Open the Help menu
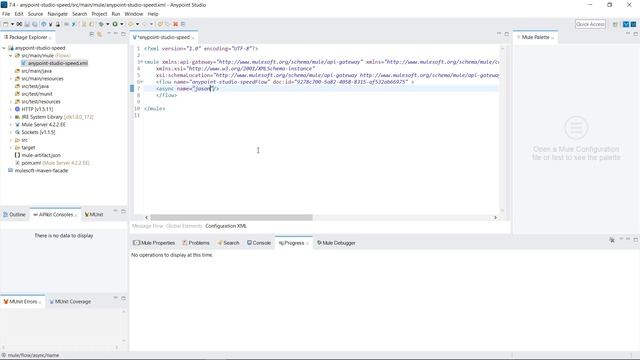Viewport: 640px width, 360px height. coord(153,14)
